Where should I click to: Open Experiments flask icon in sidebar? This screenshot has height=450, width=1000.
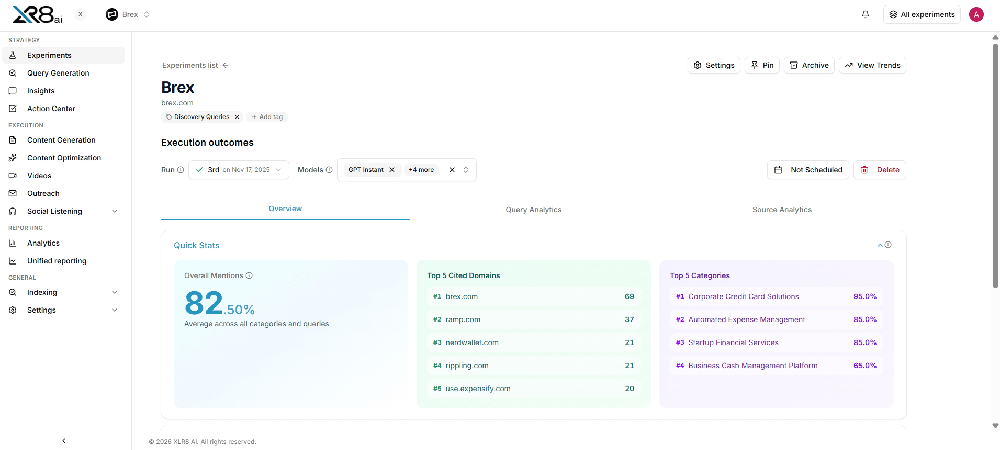point(13,55)
